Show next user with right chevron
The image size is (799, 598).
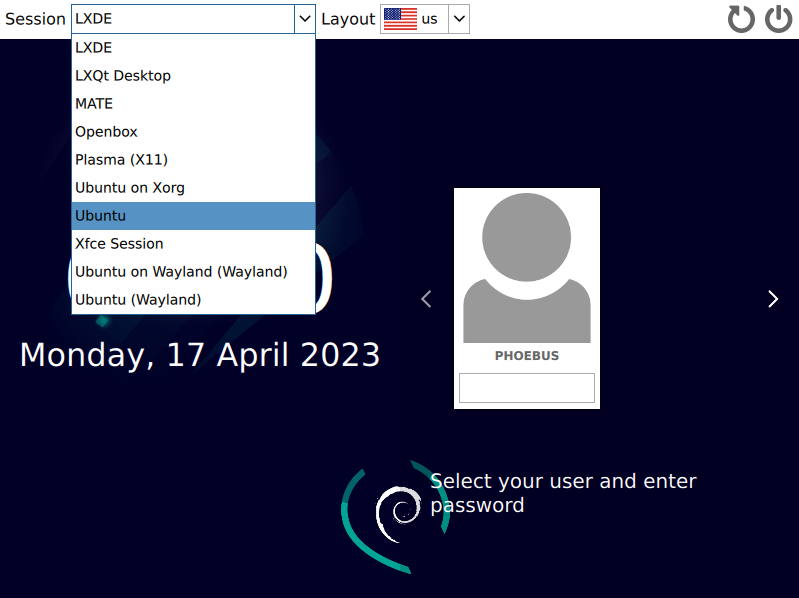773,299
